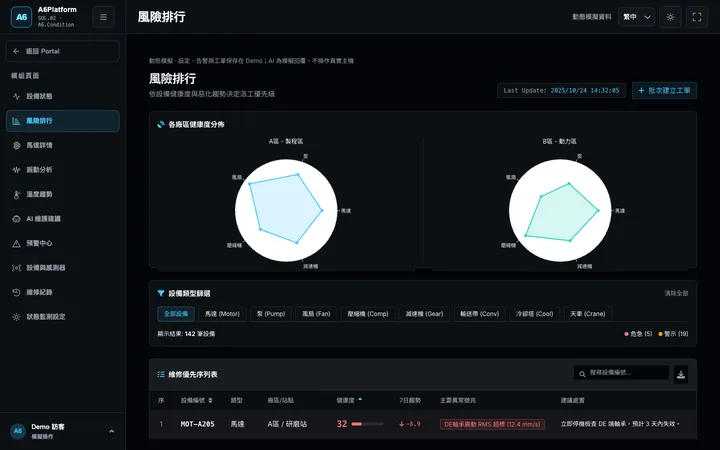Open 馬達詳情 sidebar page
This screenshot has width=720, height=450.
(63, 145)
